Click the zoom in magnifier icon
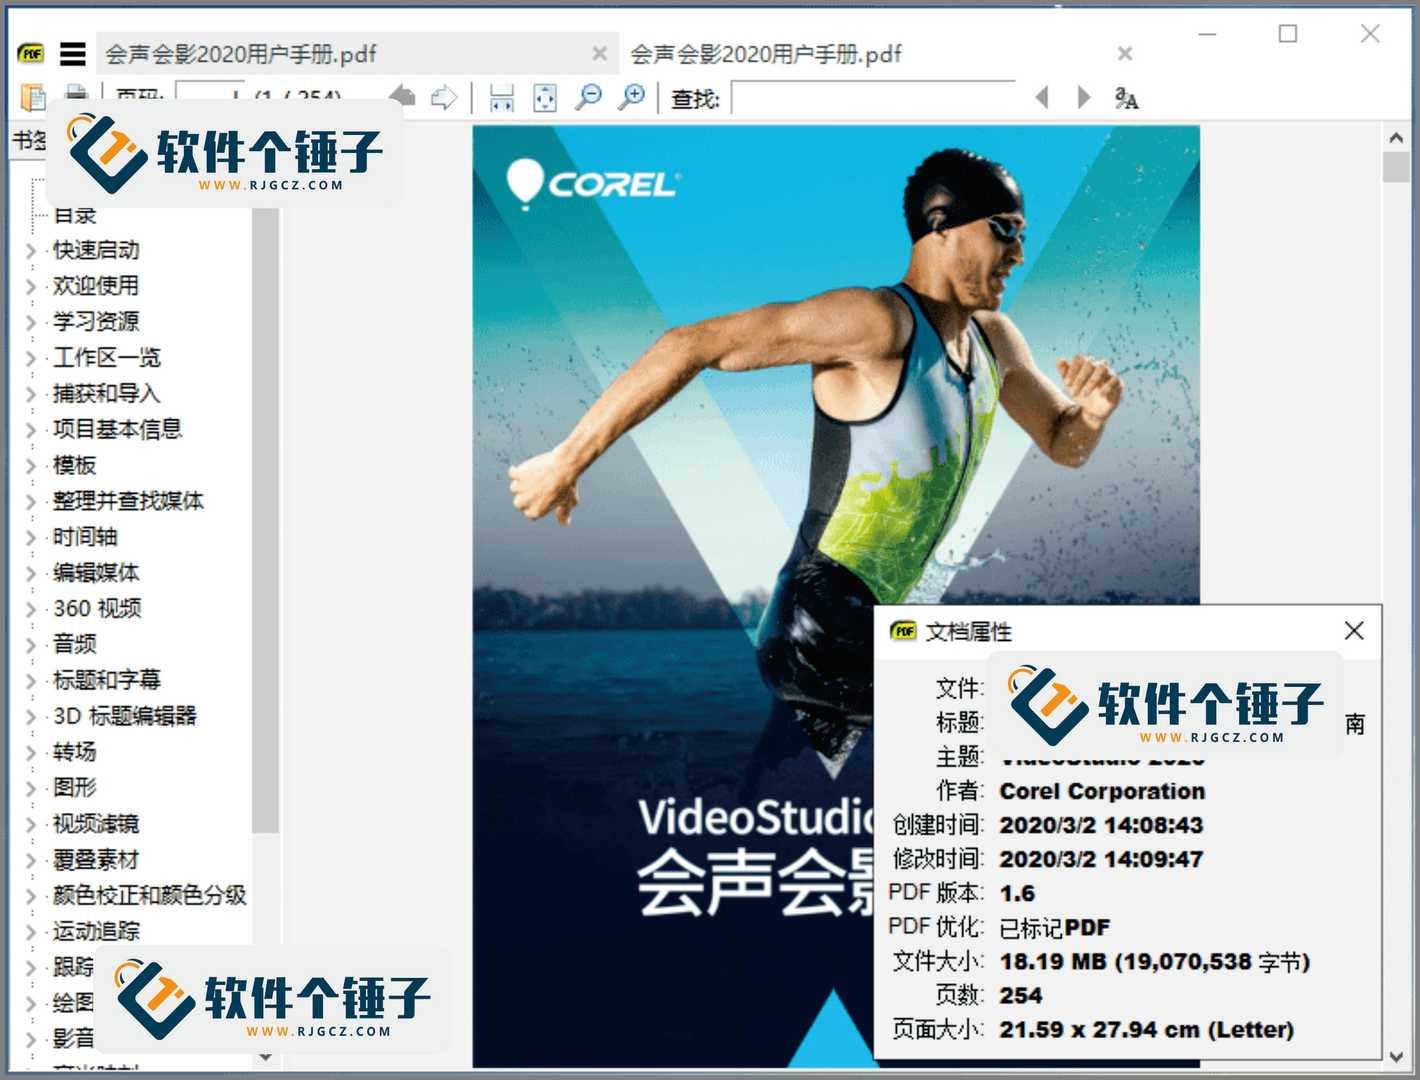 point(631,97)
